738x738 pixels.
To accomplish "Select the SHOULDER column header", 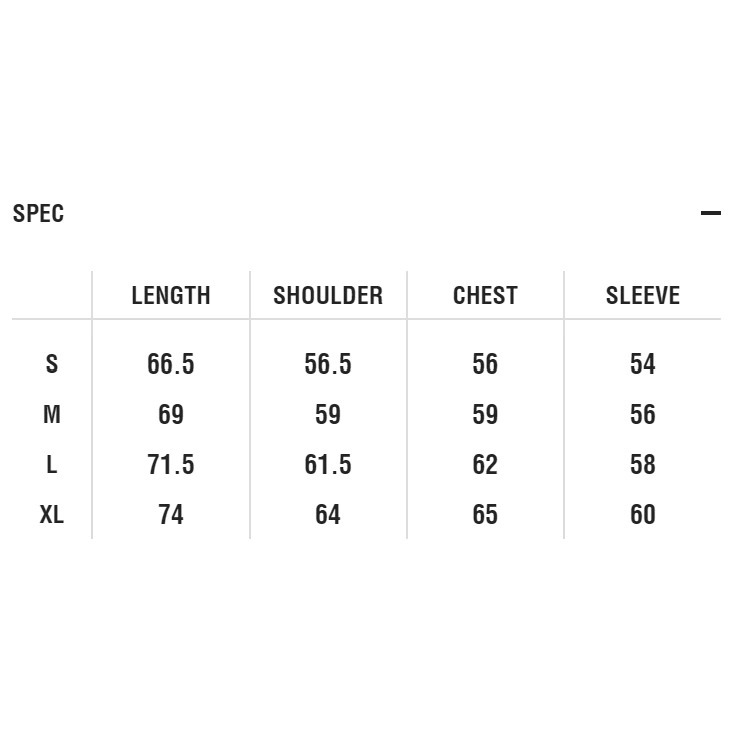I will (328, 296).
